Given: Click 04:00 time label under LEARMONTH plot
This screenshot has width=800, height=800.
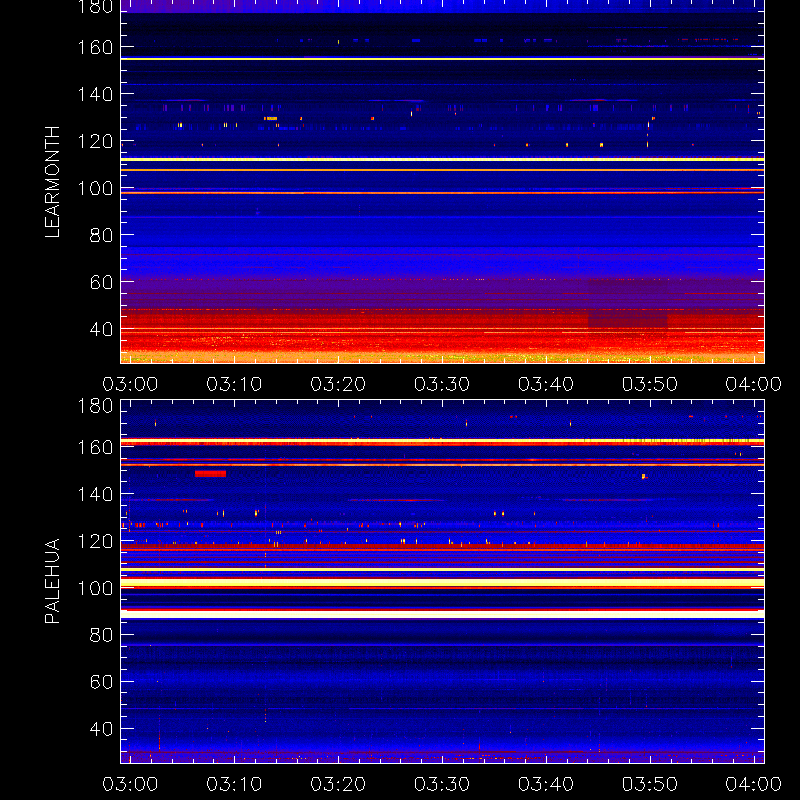Looking at the screenshot, I should 754,384.
